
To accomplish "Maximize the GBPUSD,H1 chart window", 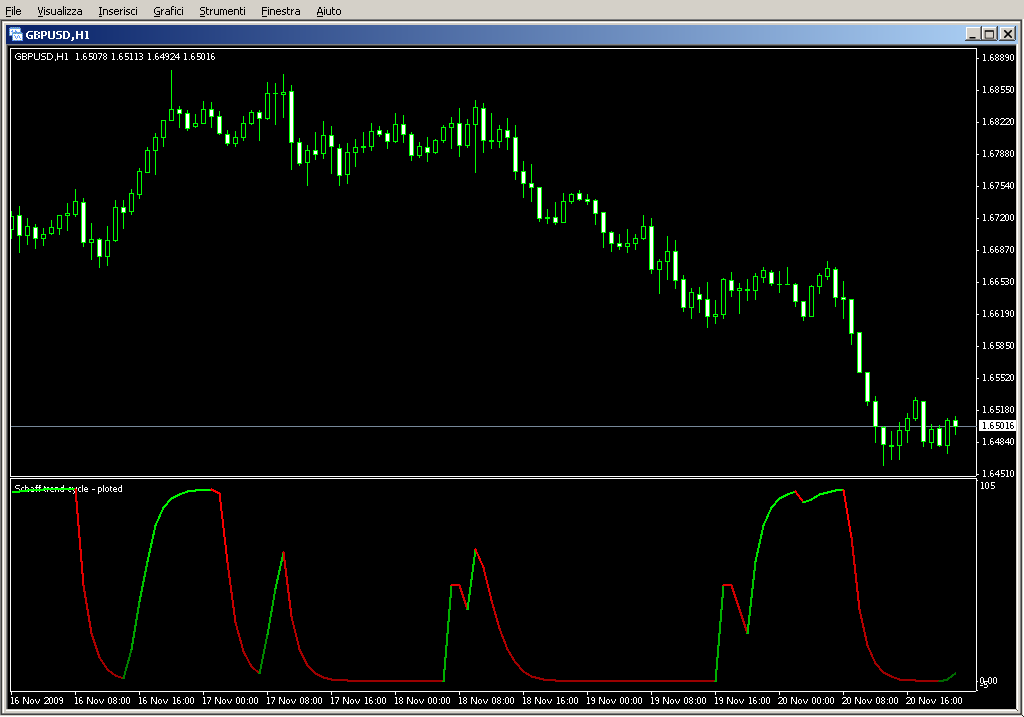I will (x=989, y=34).
